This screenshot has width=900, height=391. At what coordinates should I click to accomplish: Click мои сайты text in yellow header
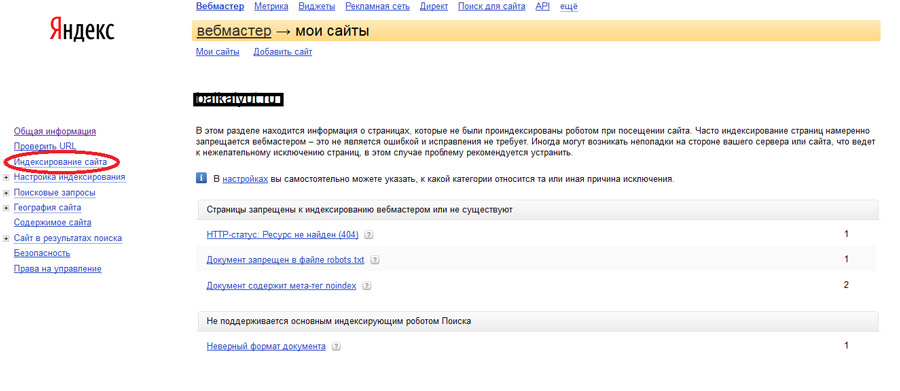click(332, 31)
